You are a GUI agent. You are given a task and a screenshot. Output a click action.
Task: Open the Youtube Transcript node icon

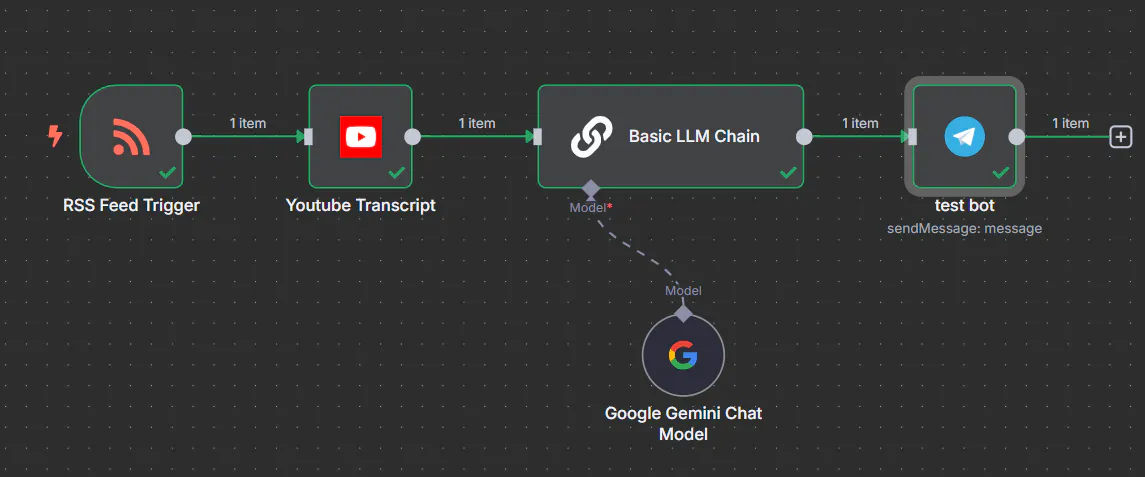point(361,137)
